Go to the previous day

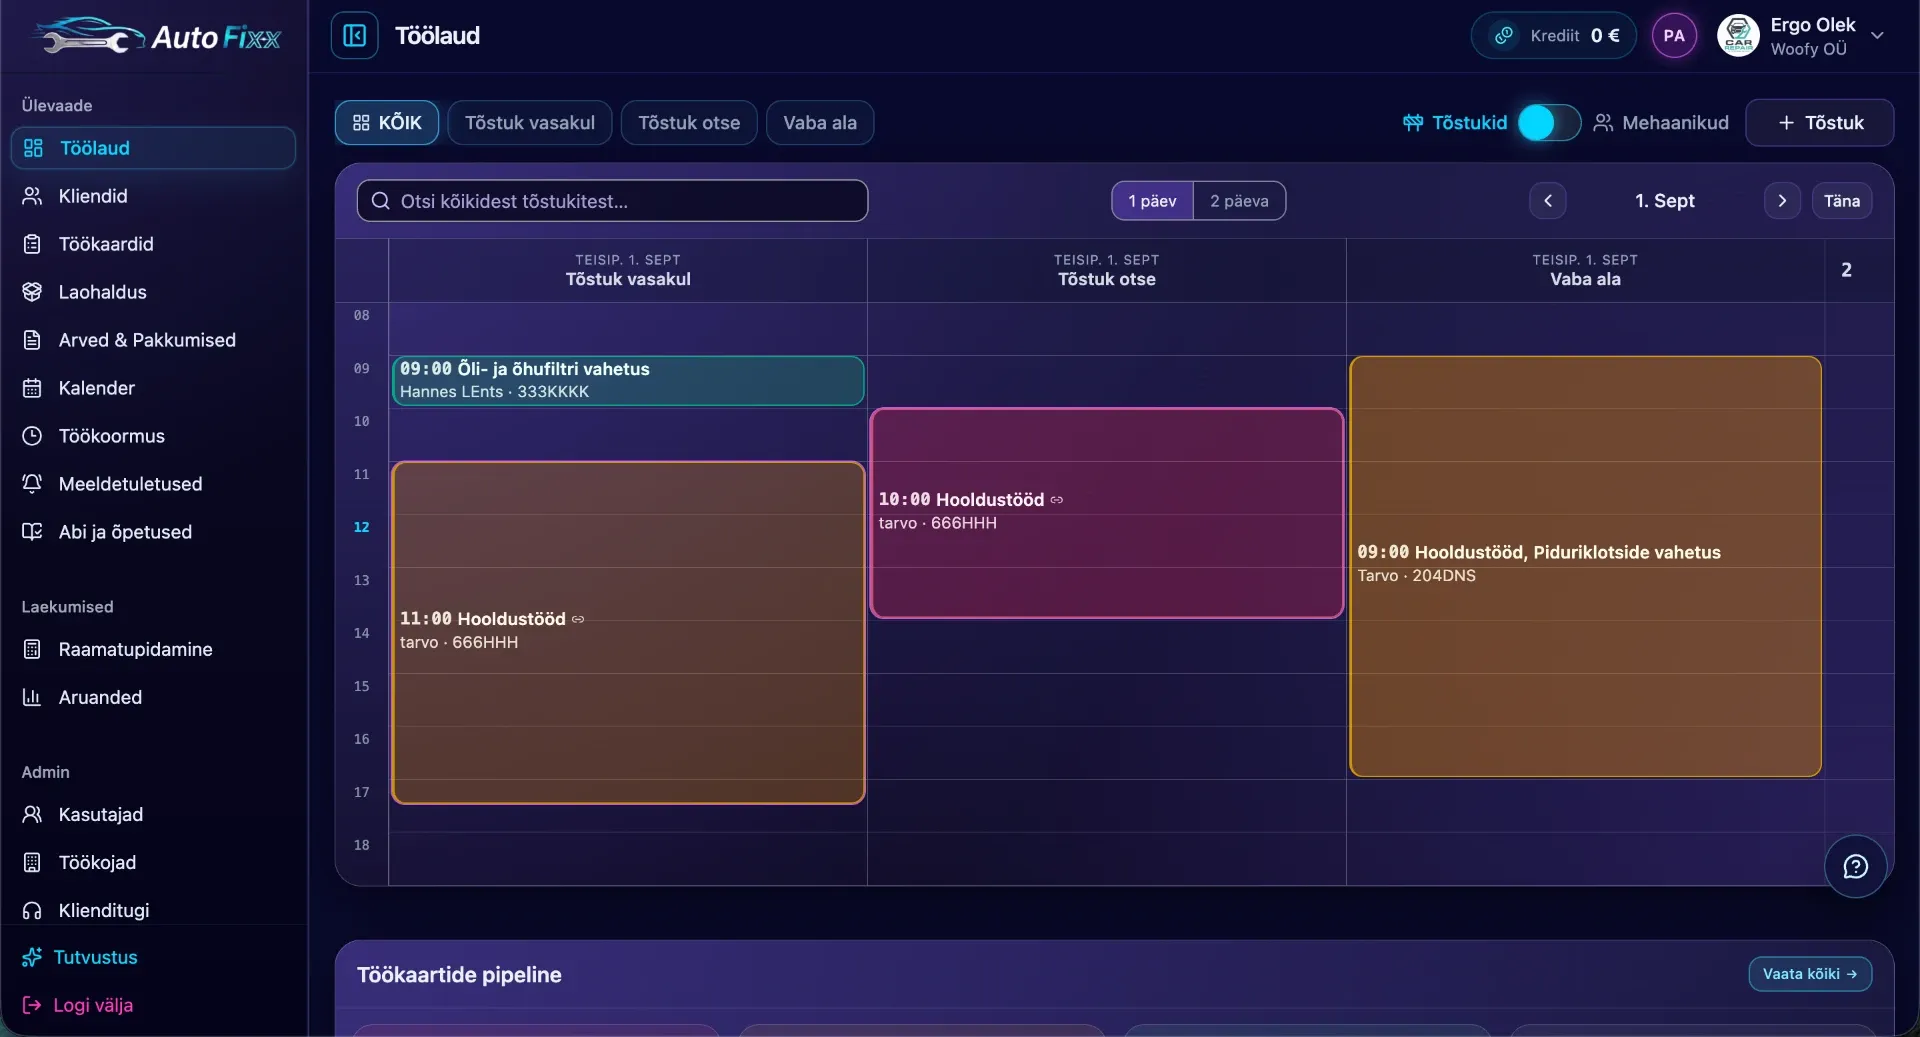pos(1548,201)
